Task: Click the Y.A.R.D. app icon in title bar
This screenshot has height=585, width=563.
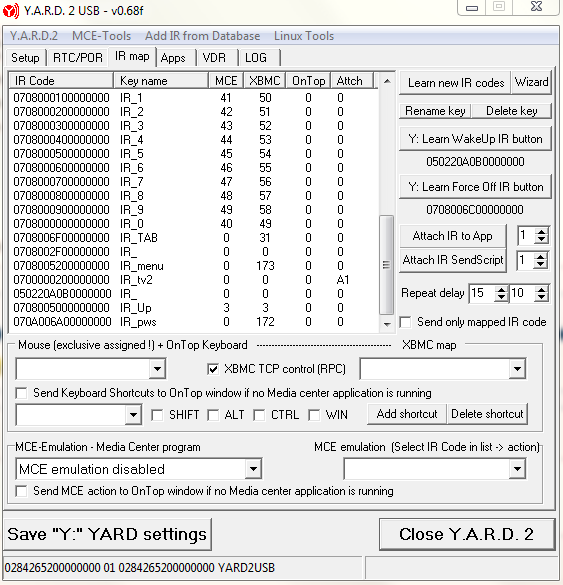Action: 10,10
